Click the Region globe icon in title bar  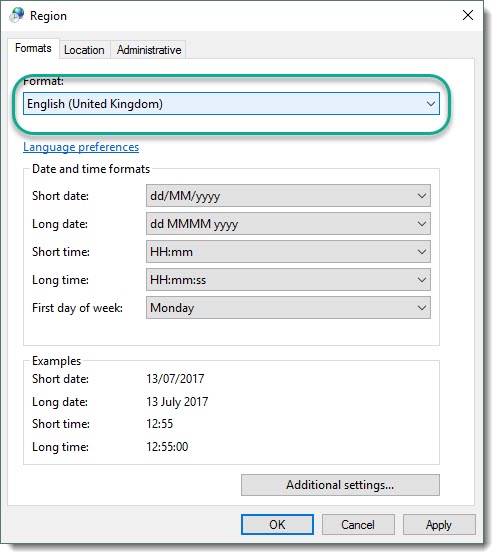[17, 15]
